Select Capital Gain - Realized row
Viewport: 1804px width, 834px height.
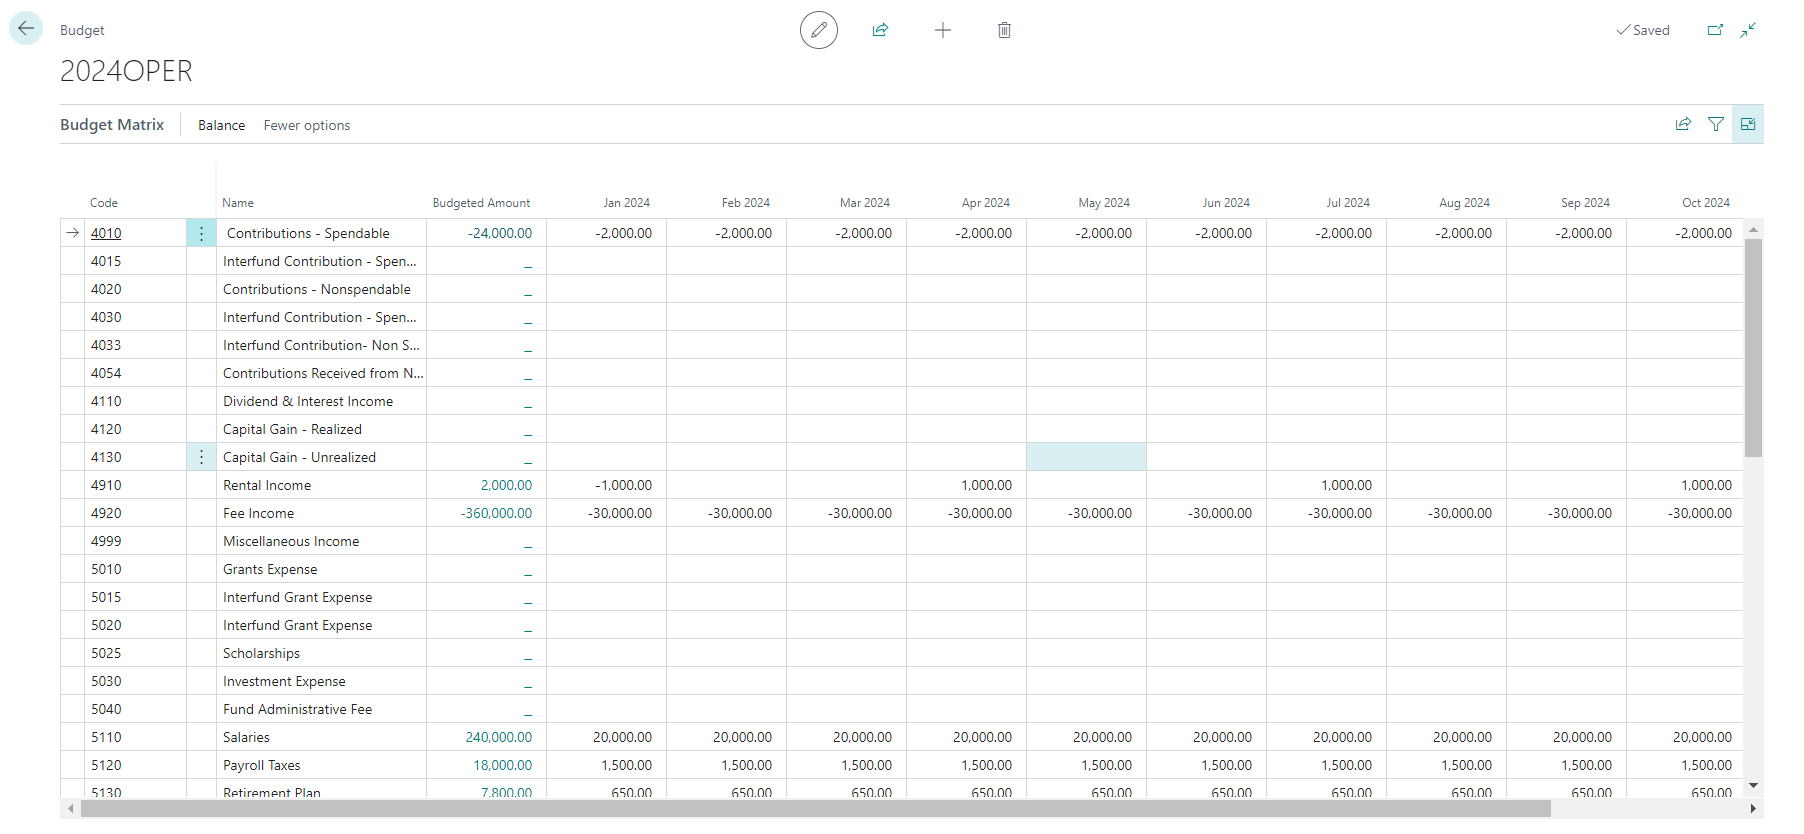click(292, 429)
